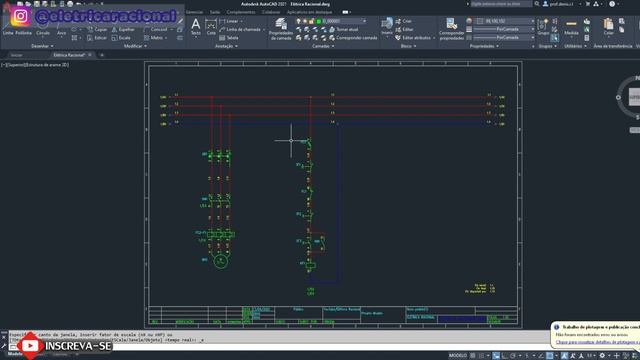Expand the Bloco panel
The width and height of the screenshot is (640, 360).
click(408, 46)
